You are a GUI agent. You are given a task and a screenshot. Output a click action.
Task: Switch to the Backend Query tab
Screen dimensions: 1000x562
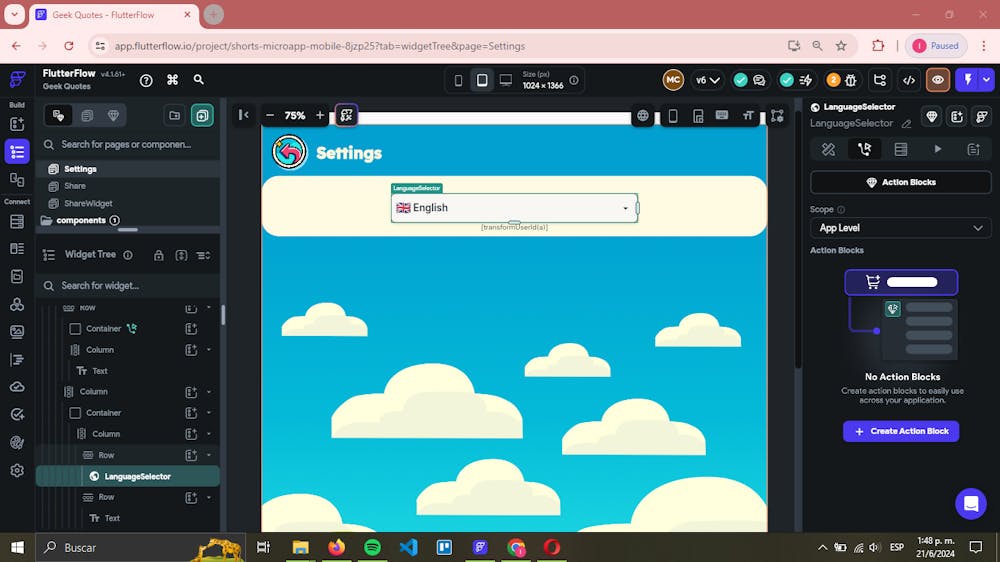[901, 149]
